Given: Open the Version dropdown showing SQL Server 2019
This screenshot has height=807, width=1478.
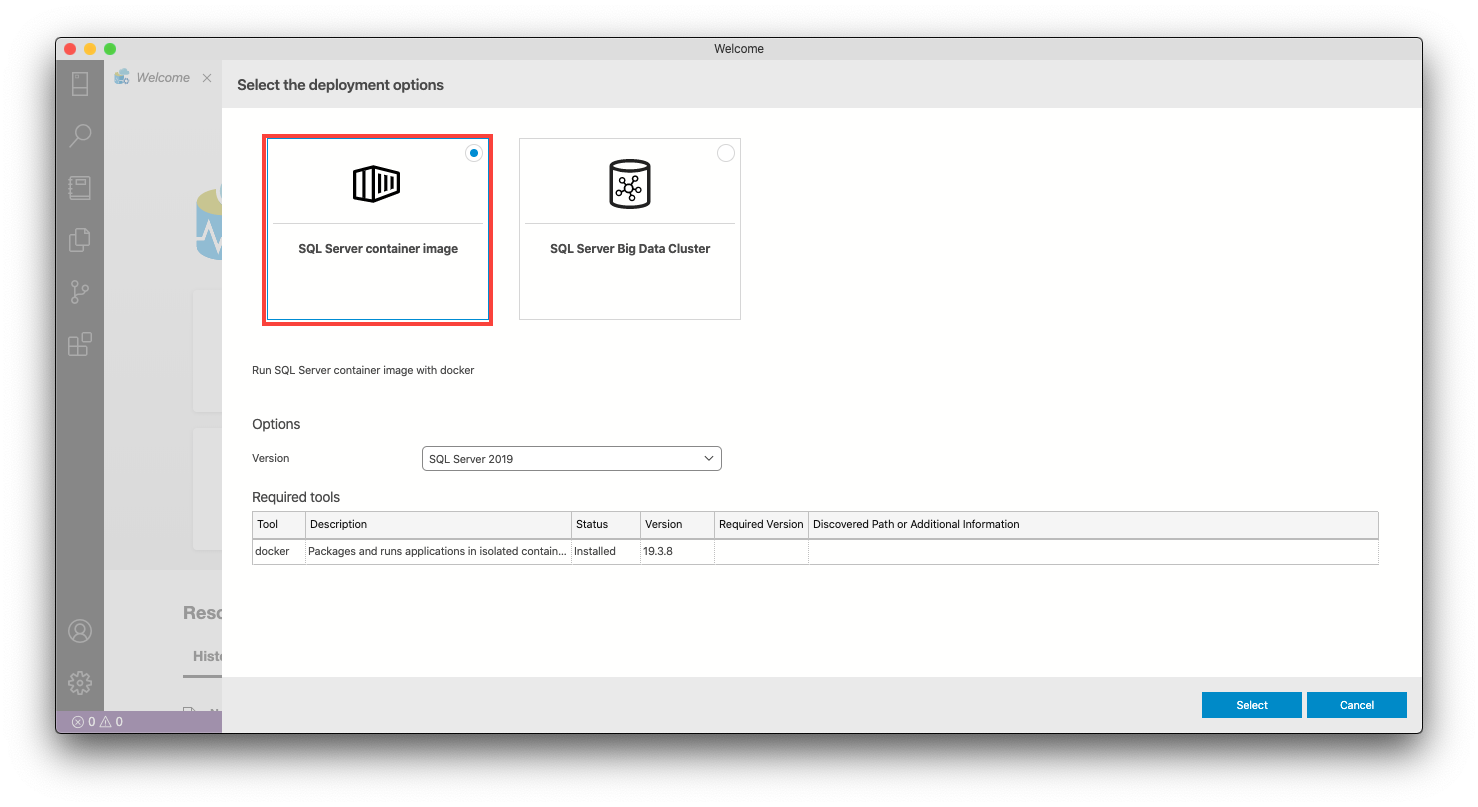Looking at the screenshot, I should point(571,459).
